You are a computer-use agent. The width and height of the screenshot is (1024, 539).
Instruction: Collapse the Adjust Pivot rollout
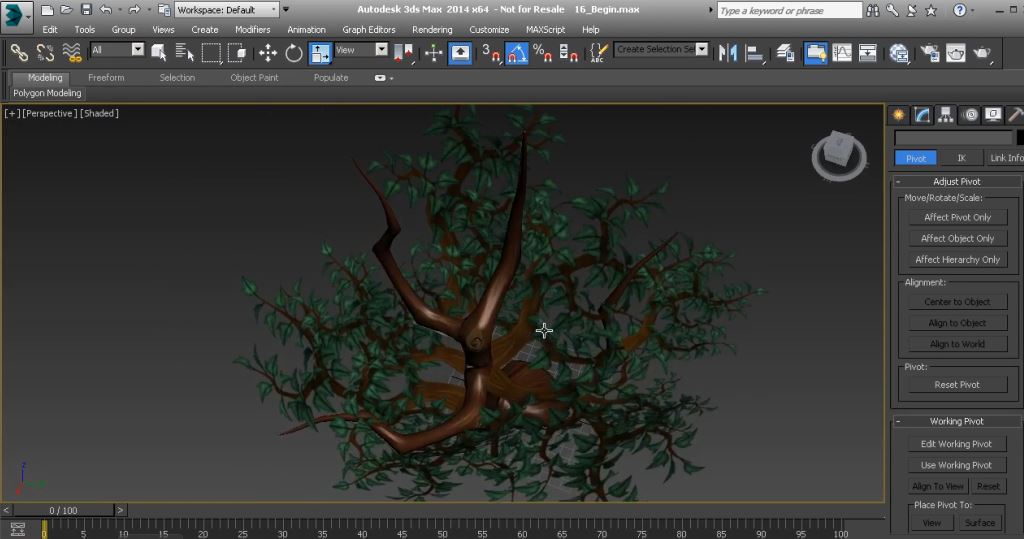tap(957, 182)
